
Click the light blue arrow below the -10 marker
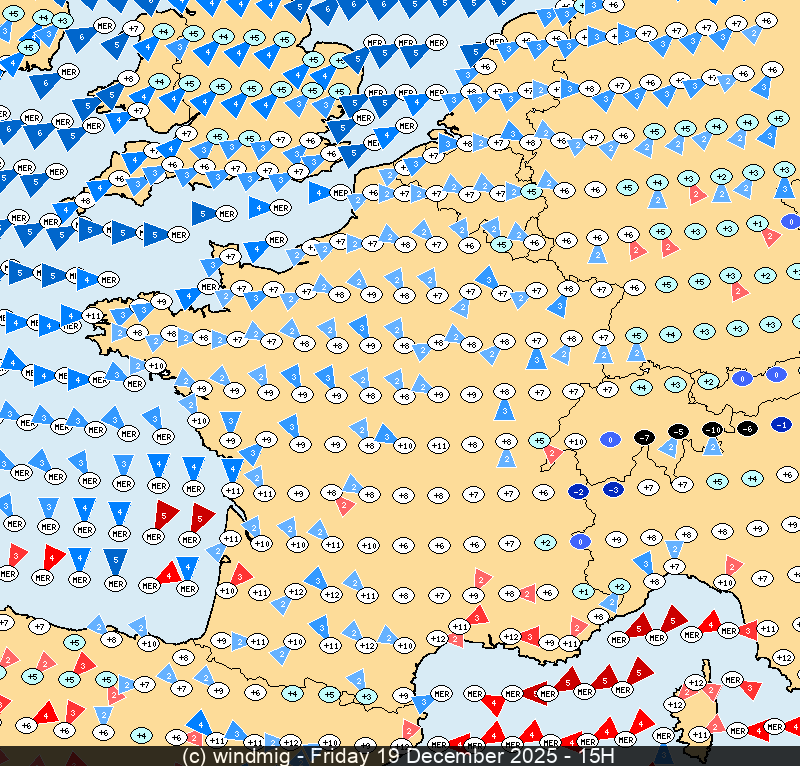tap(712, 447)
